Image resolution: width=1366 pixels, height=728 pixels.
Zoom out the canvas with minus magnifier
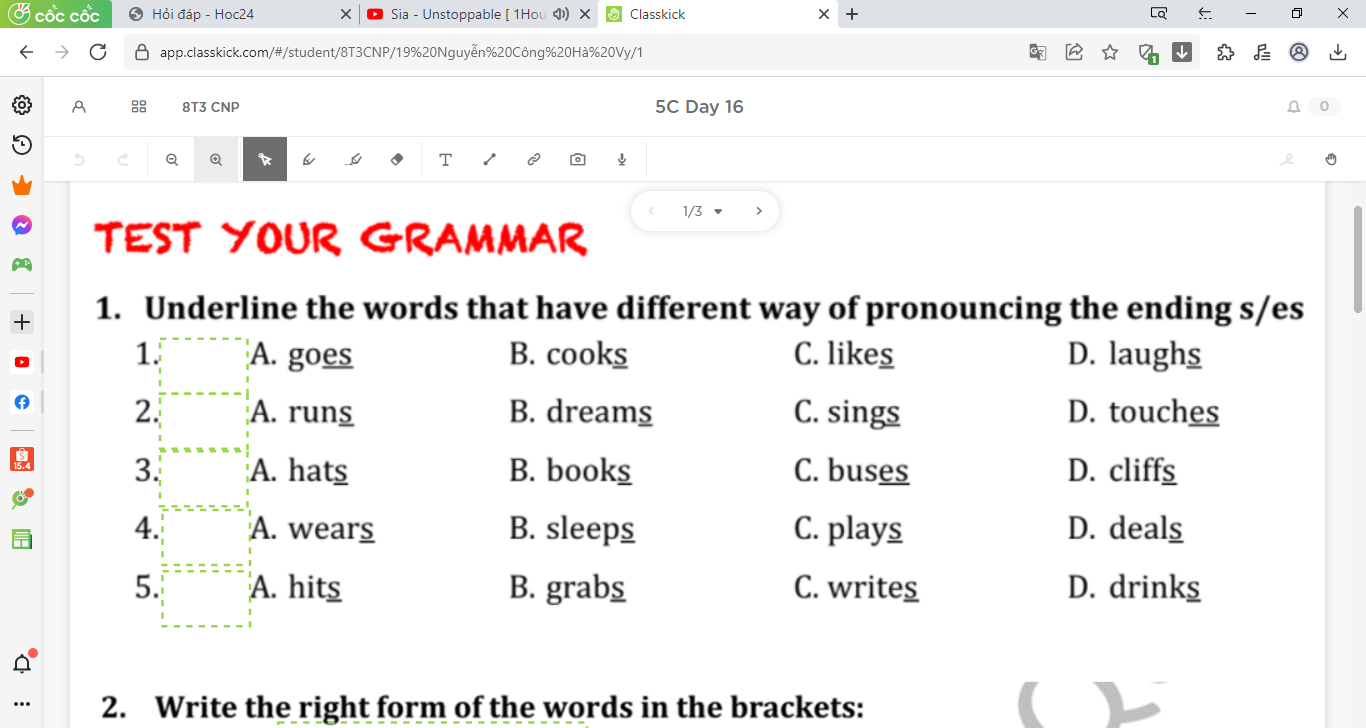172,159
